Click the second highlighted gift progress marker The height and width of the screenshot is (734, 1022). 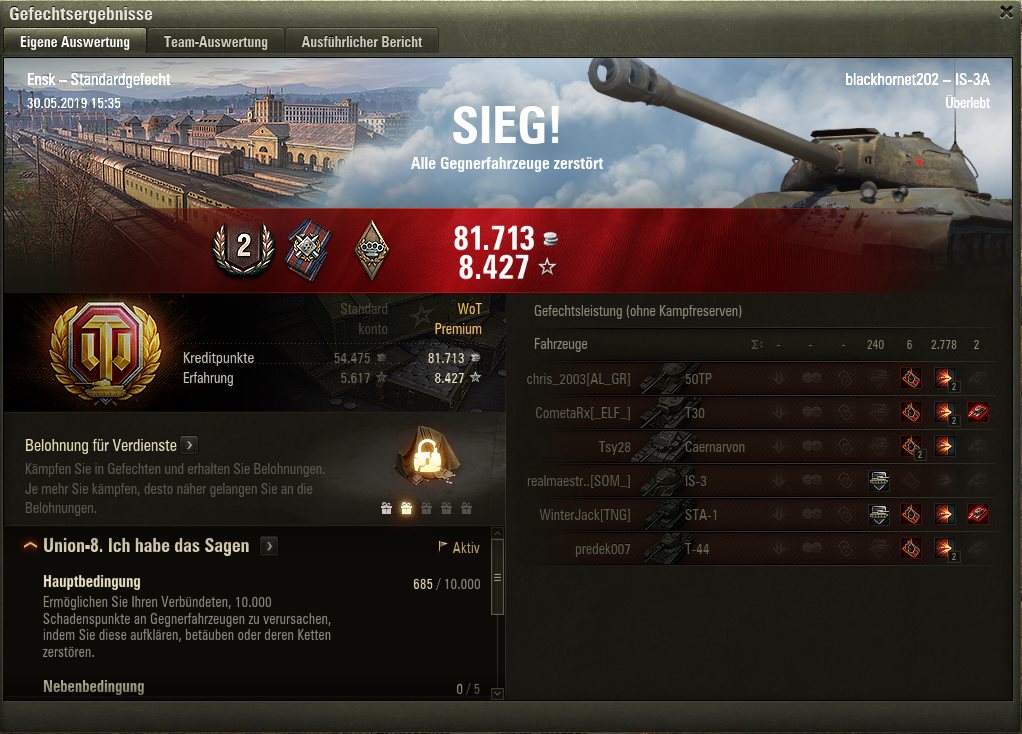[406, 508]
